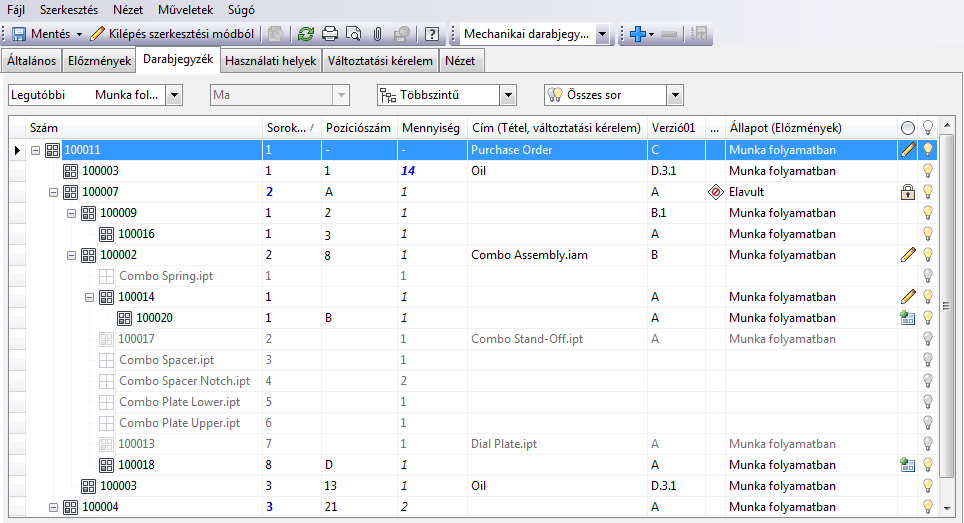
Task: Click the red obsolete icon beside Elavult
Action: pos(716,192)
